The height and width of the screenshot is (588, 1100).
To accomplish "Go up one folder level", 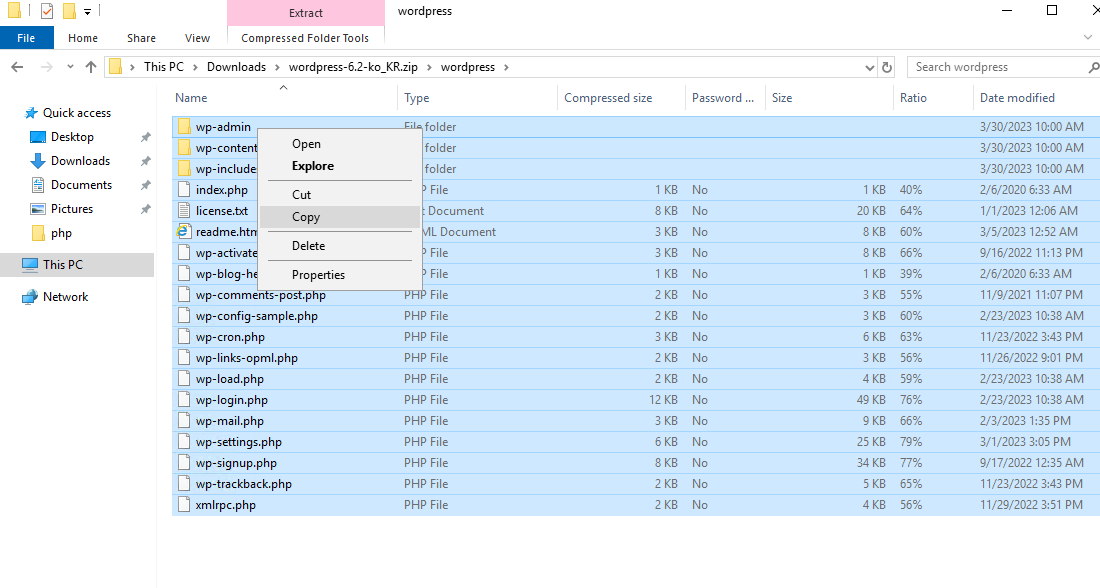I will 90,67.
